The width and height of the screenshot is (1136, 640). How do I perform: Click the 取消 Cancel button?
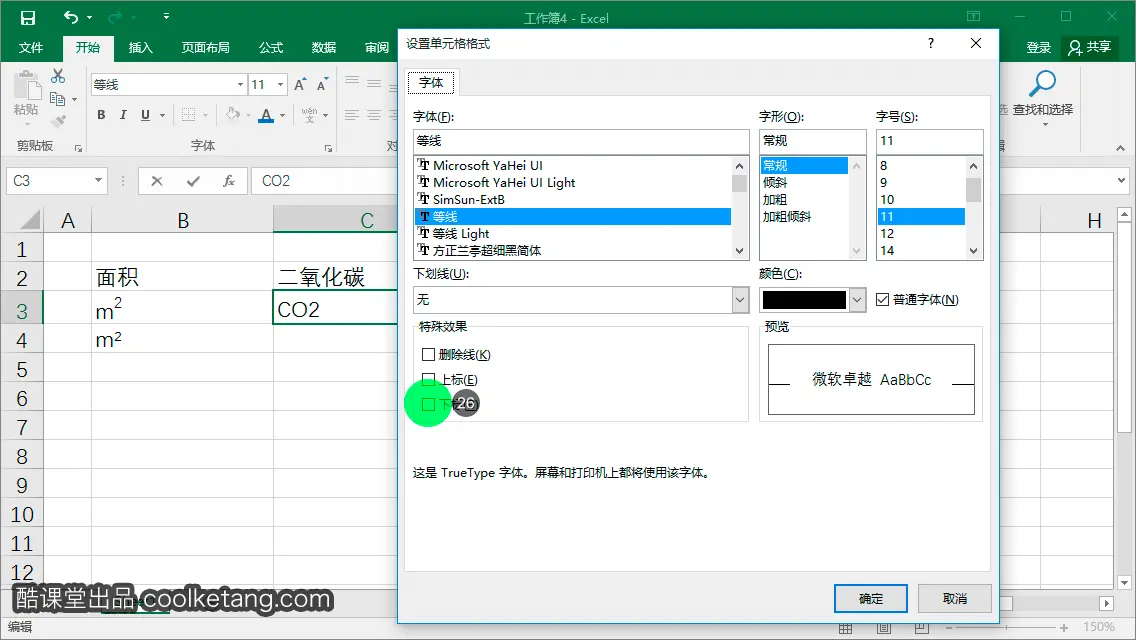click(955, 599)
